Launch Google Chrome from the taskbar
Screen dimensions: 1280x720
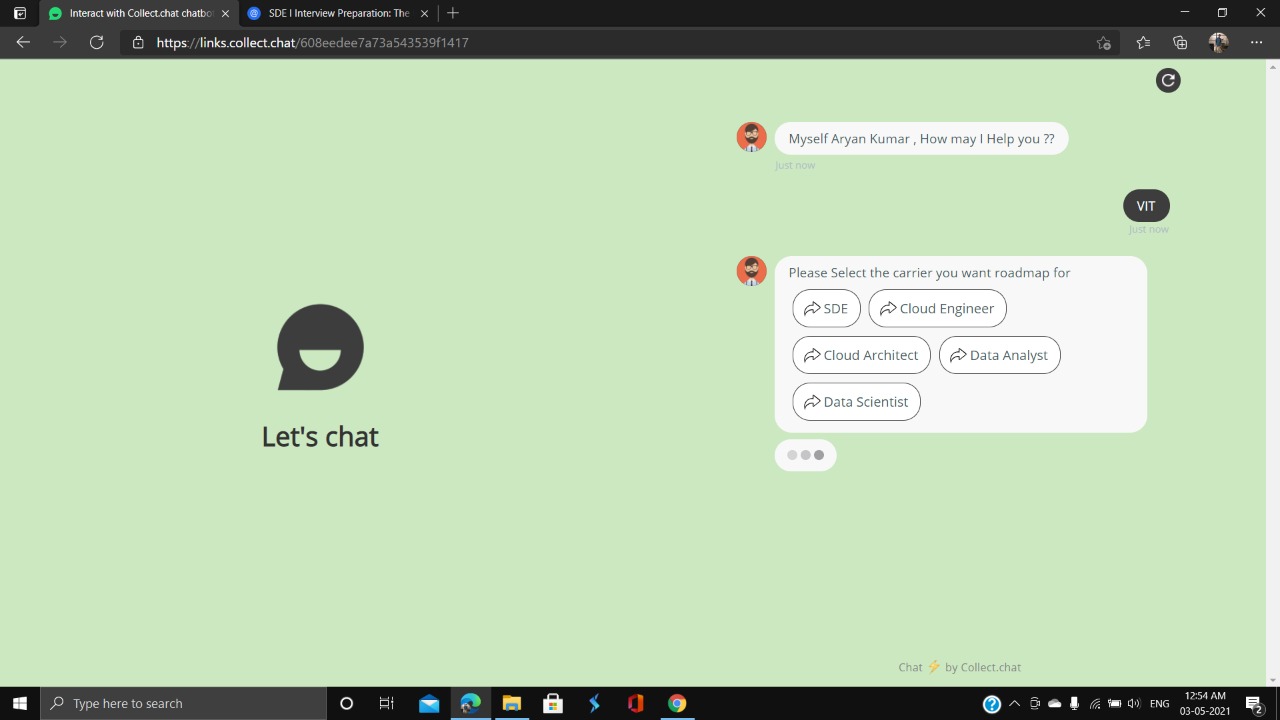click(677, 703)
